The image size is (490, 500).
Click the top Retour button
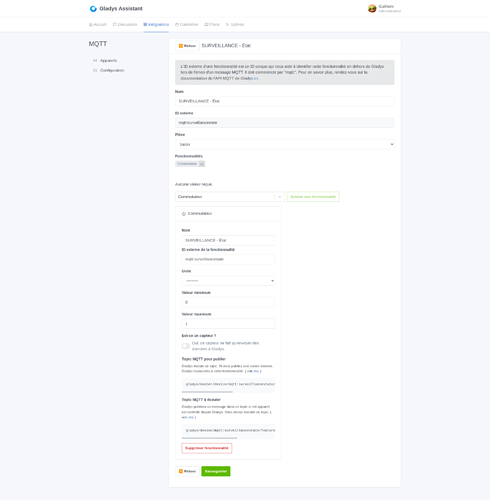tap(187, 46)
